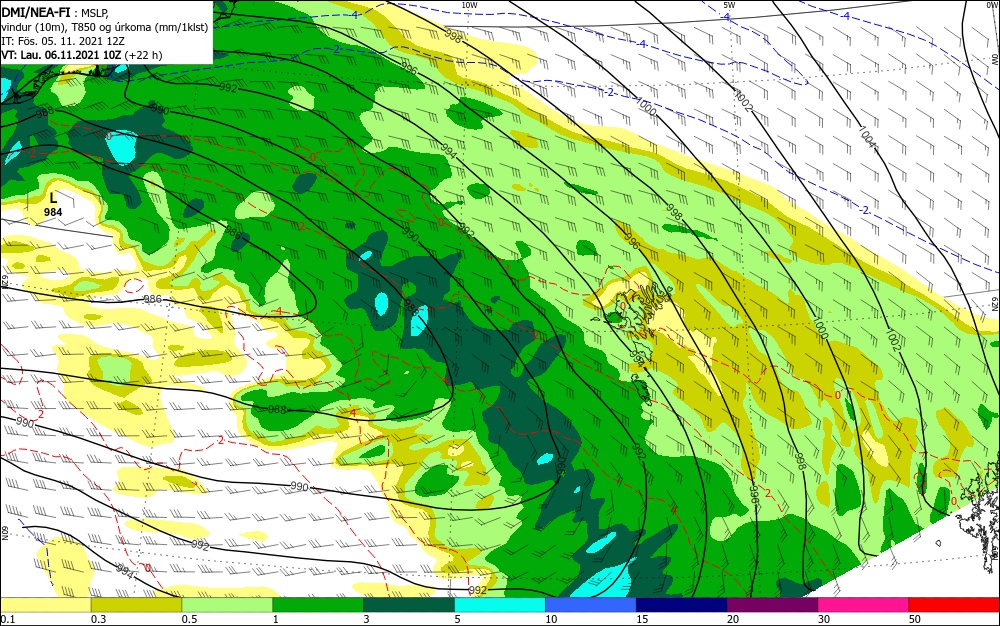
Task: Click the "20" legend value
Action: point(733,619)
